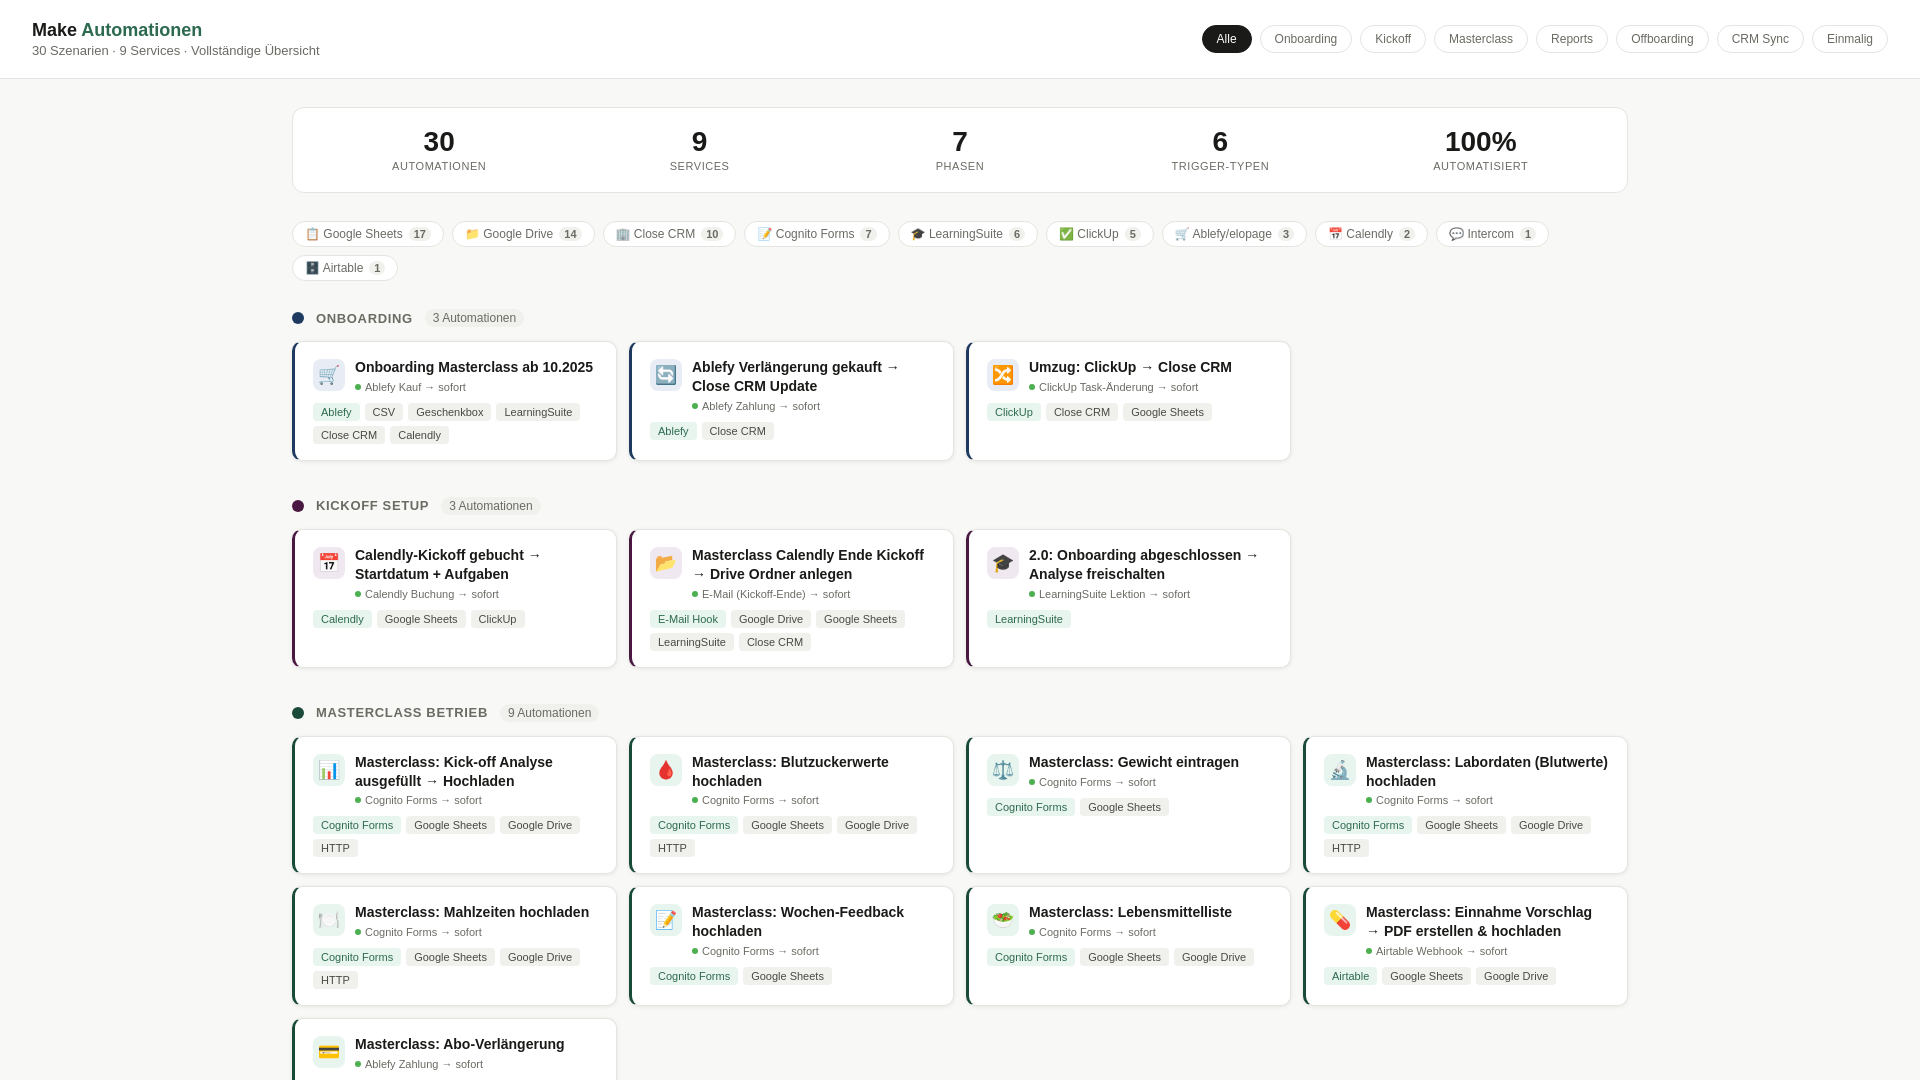Switch to the Einmalig filter tab

pyautogui.click(x=1849, y=39)
